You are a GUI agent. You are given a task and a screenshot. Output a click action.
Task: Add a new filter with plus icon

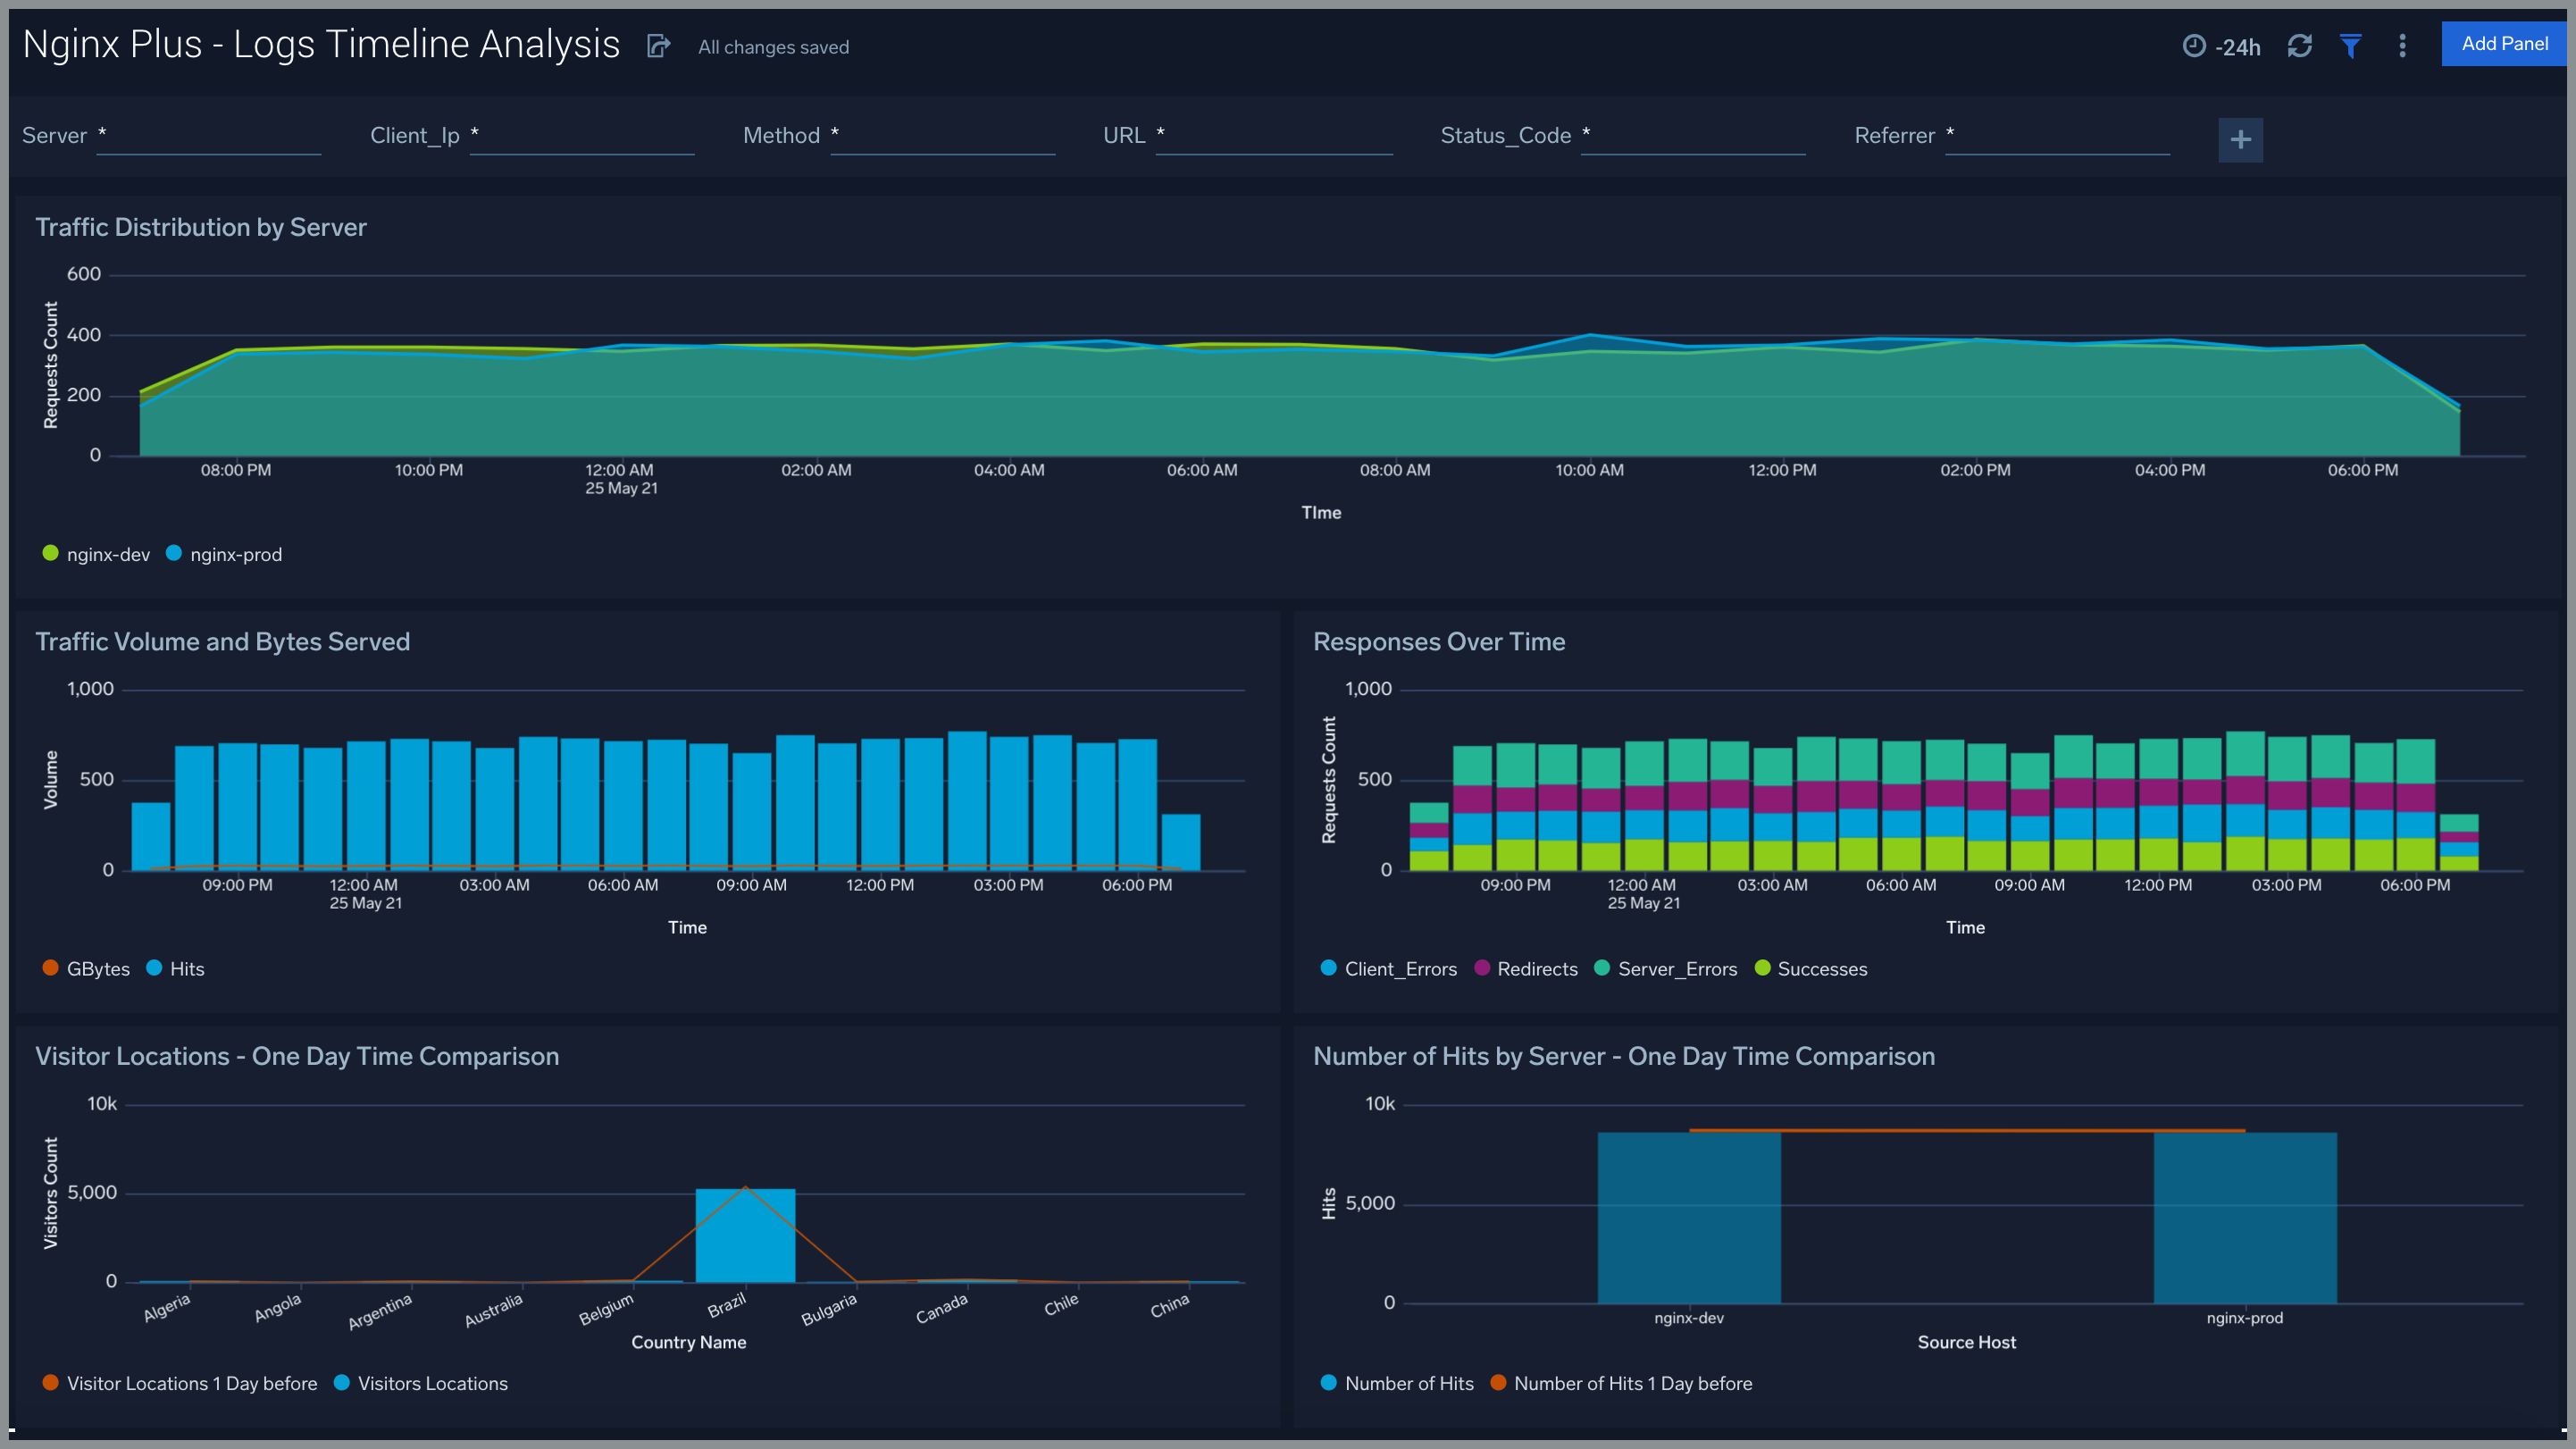2240,139
